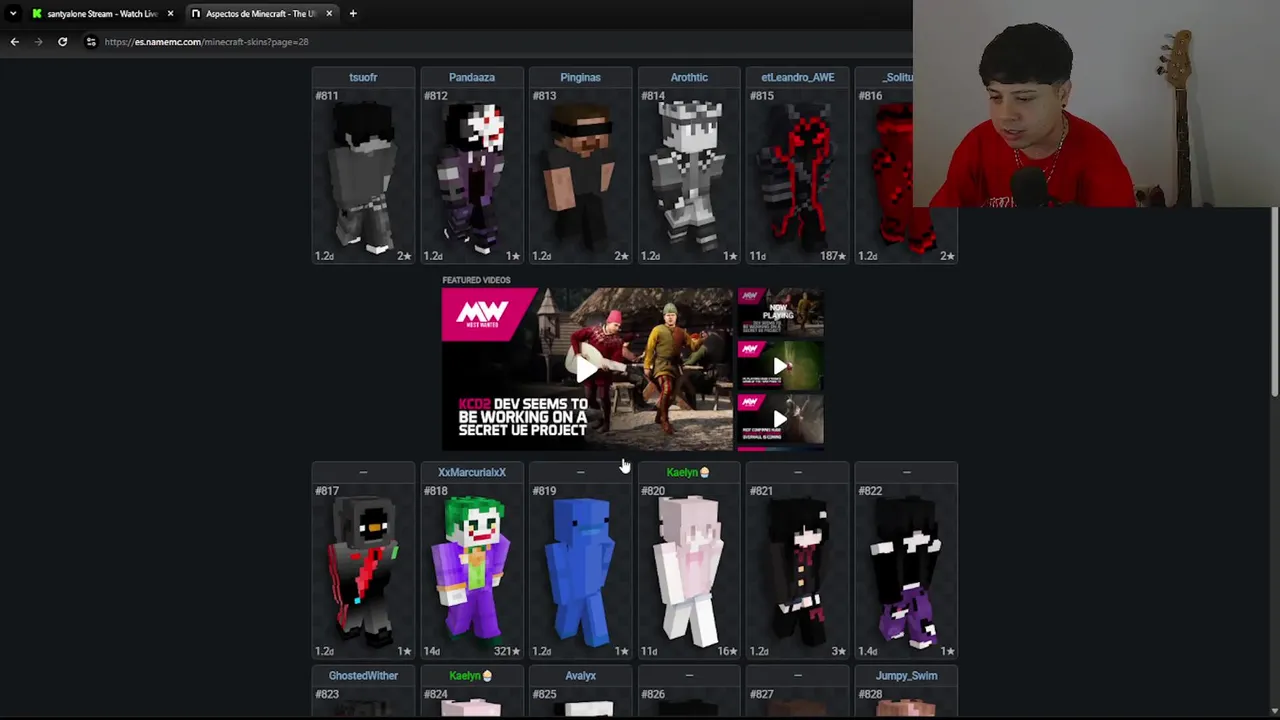This screenshot has width=1280, height=720.
Task: Click the 14d age label on #818
Action: [x=431, y=651]
